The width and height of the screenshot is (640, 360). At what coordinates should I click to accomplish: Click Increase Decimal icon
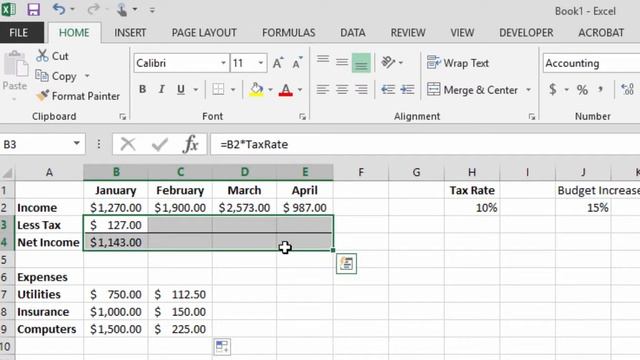tap(628, 89)
